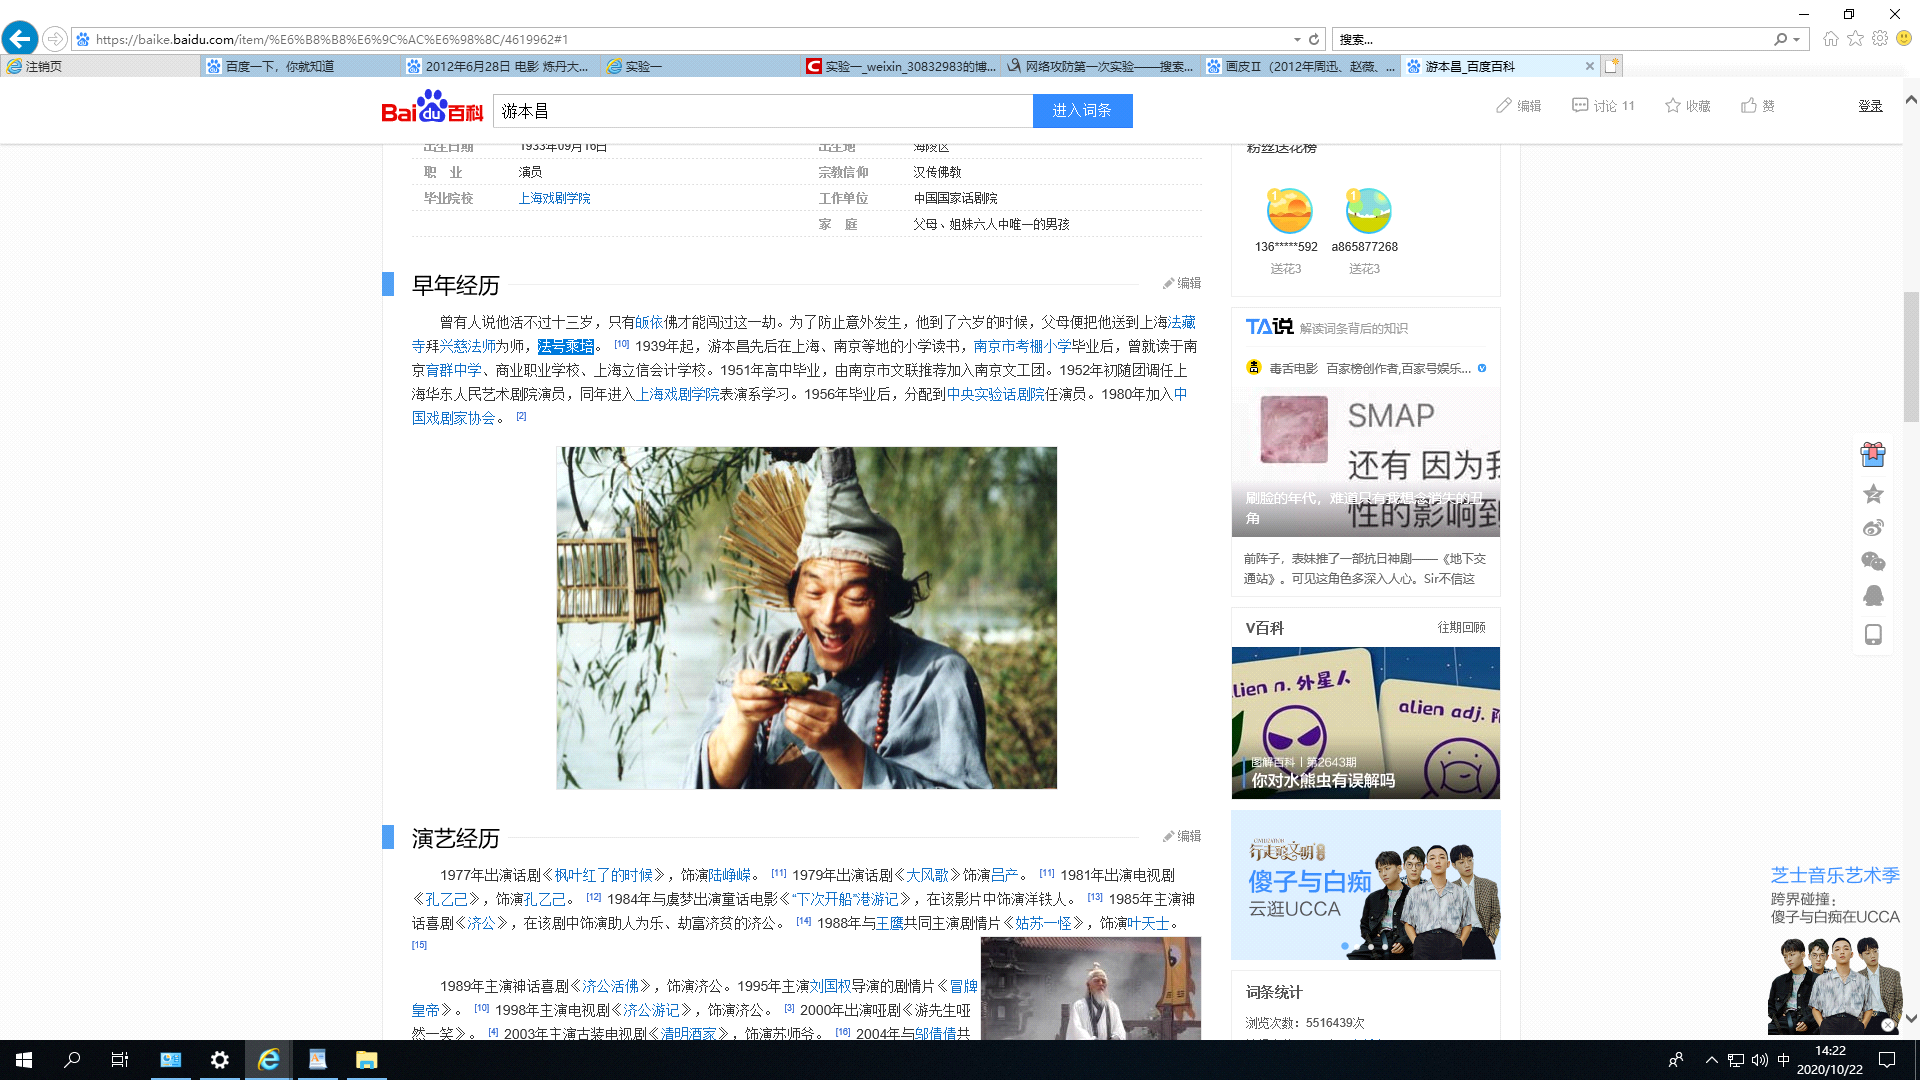Click the page refresh icon in the address bar
Viewport: 1920px width, 1080px height.
[x=1314, y=39]
